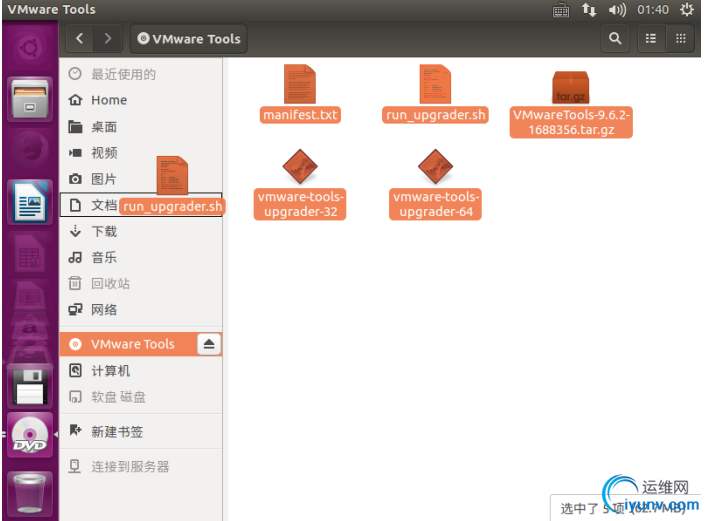Open Home in the sidebar
This screenshot has width=705, height=521.
pos(141,100)
